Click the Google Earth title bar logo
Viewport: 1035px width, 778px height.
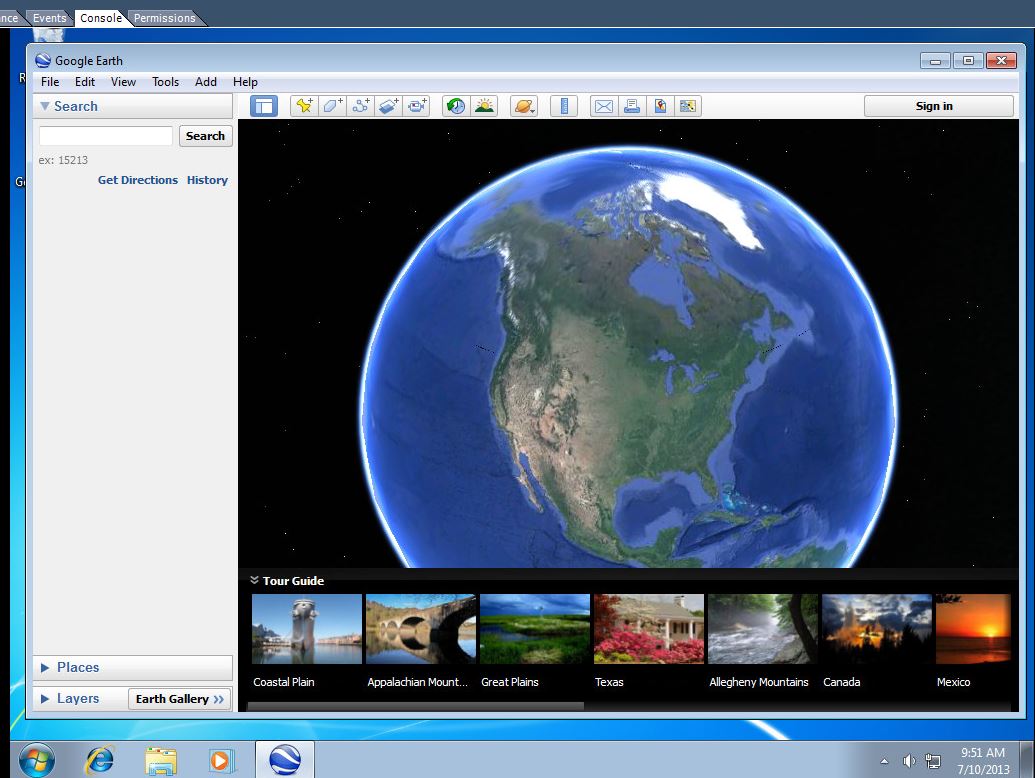(x=43, y=61)
